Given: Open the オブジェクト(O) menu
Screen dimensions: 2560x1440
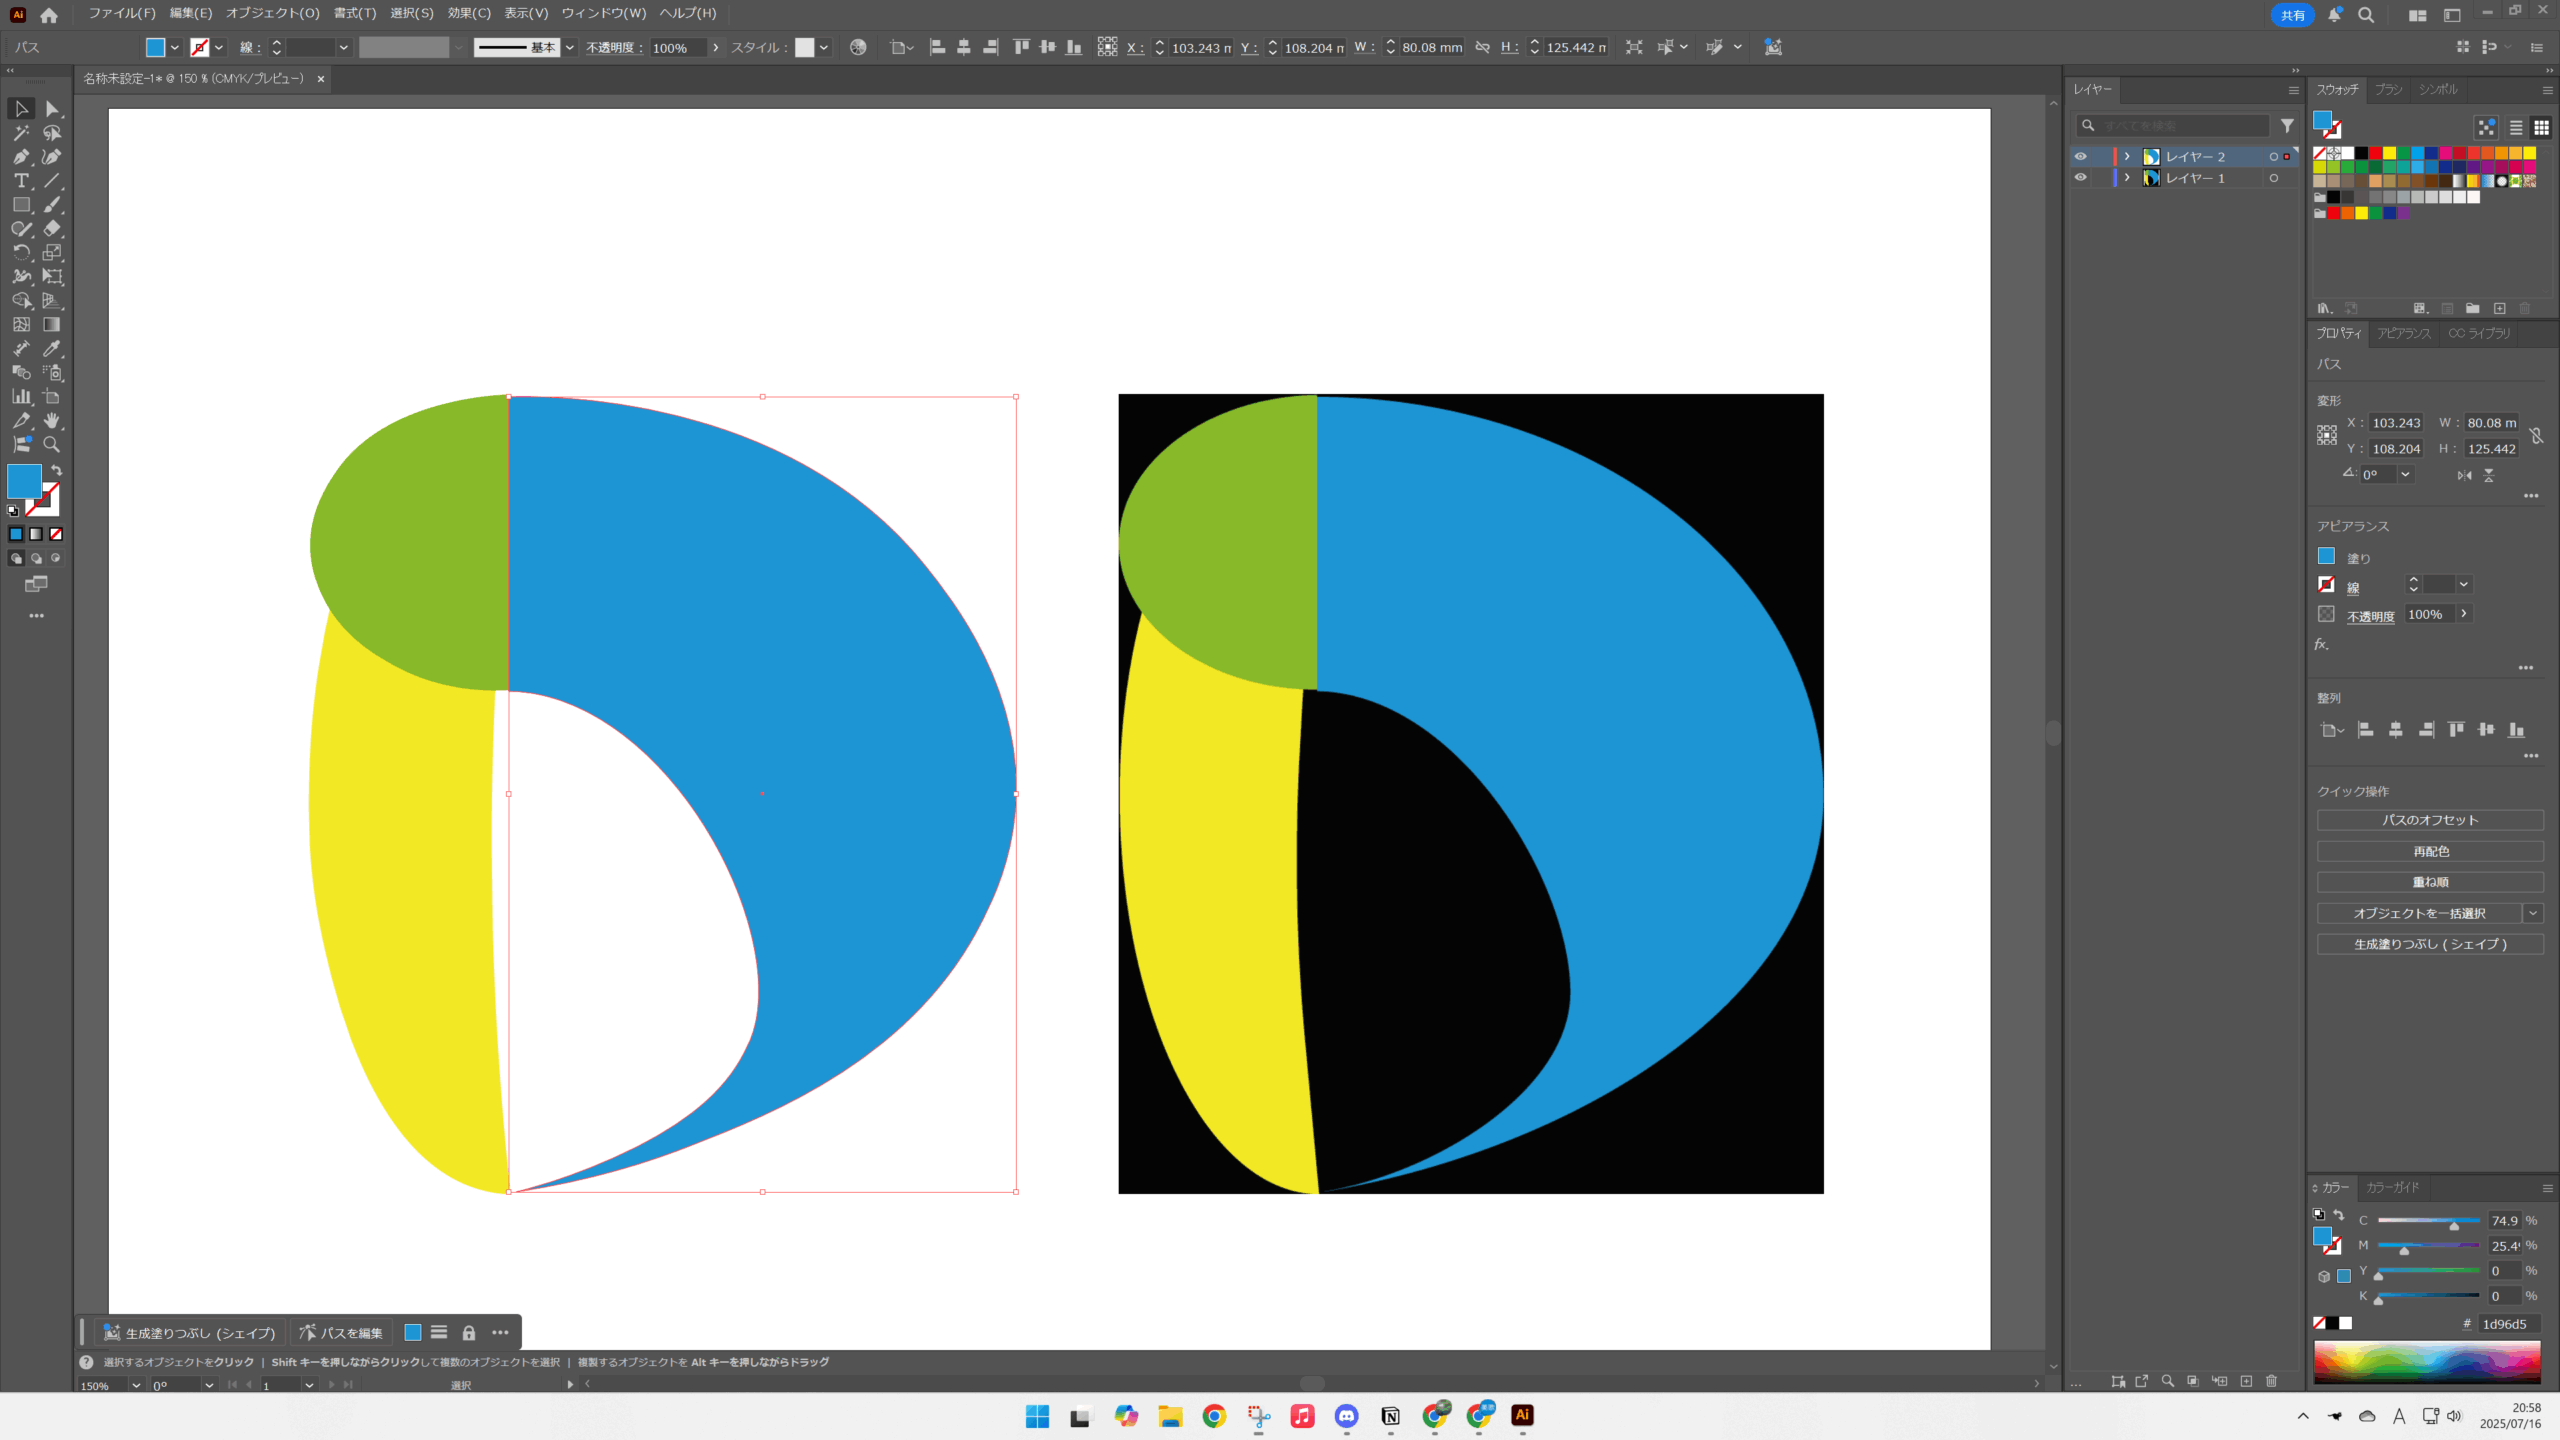Looking at the screenshot, I should 272,13.
